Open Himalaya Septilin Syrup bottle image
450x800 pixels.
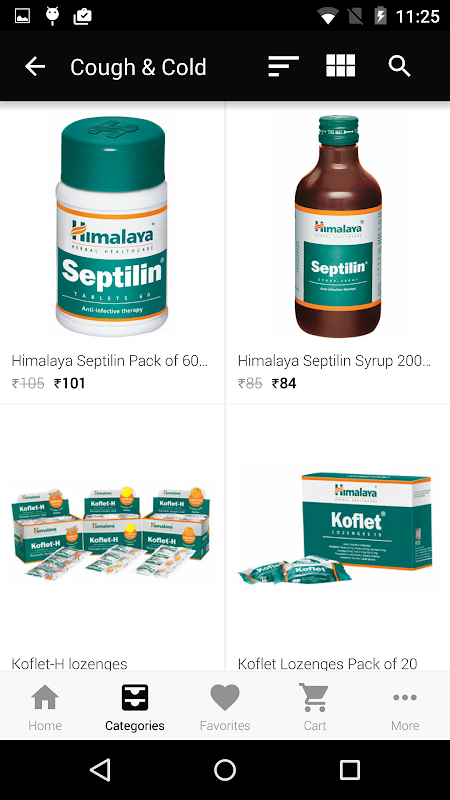click(338, 226)
